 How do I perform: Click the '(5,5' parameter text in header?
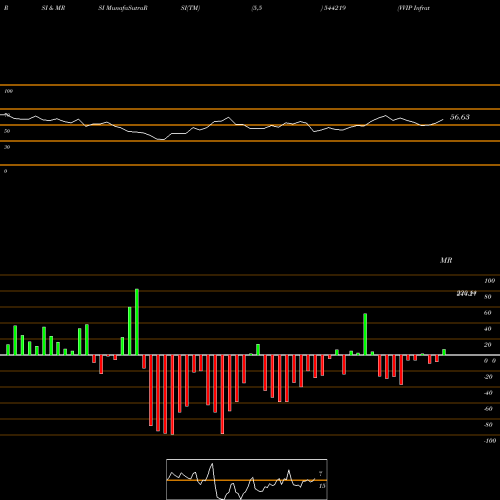(257, 8)
